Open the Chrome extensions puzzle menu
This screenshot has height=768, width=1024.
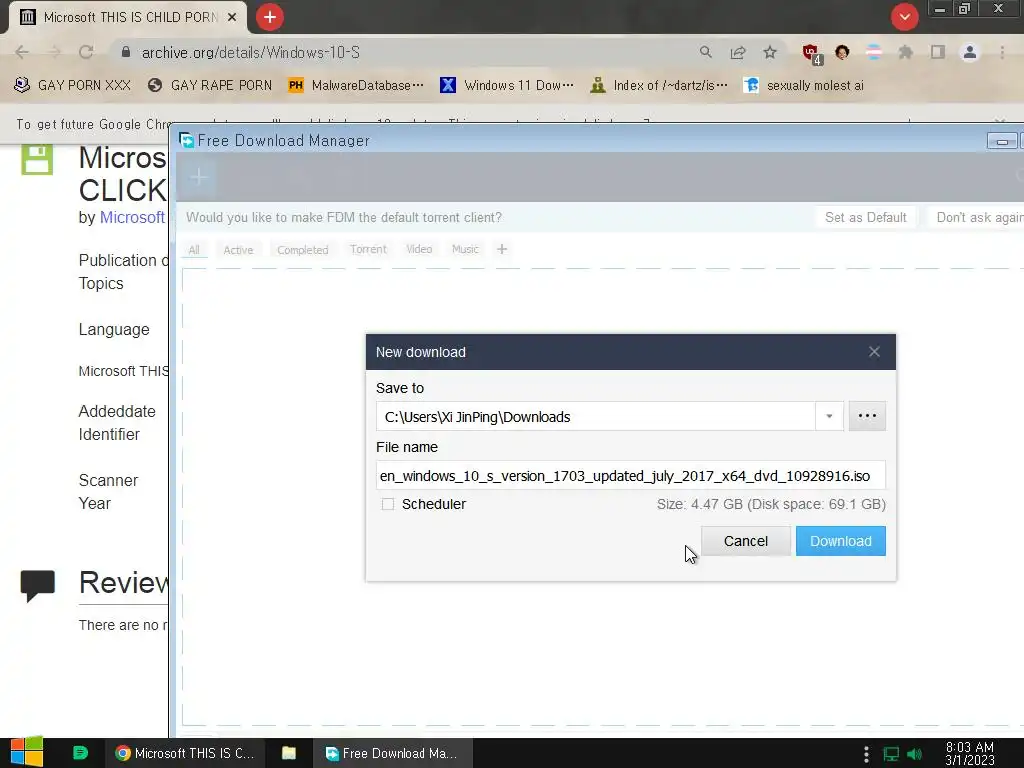(905, 52)
